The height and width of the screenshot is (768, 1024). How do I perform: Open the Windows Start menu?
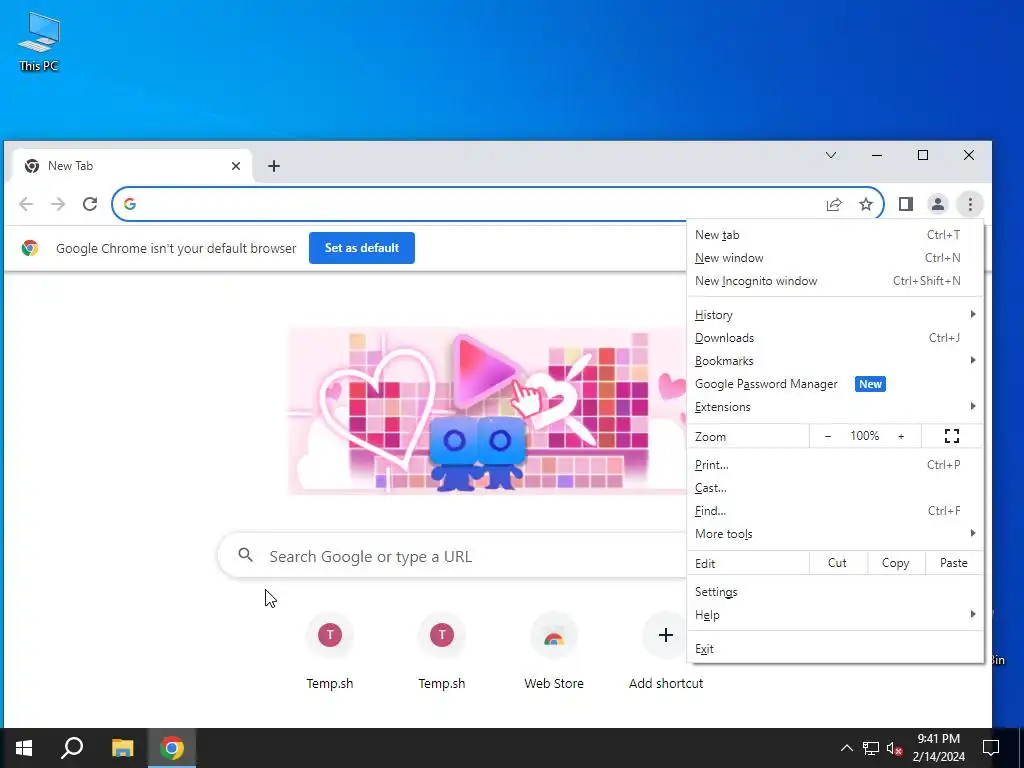coord(24,748)
